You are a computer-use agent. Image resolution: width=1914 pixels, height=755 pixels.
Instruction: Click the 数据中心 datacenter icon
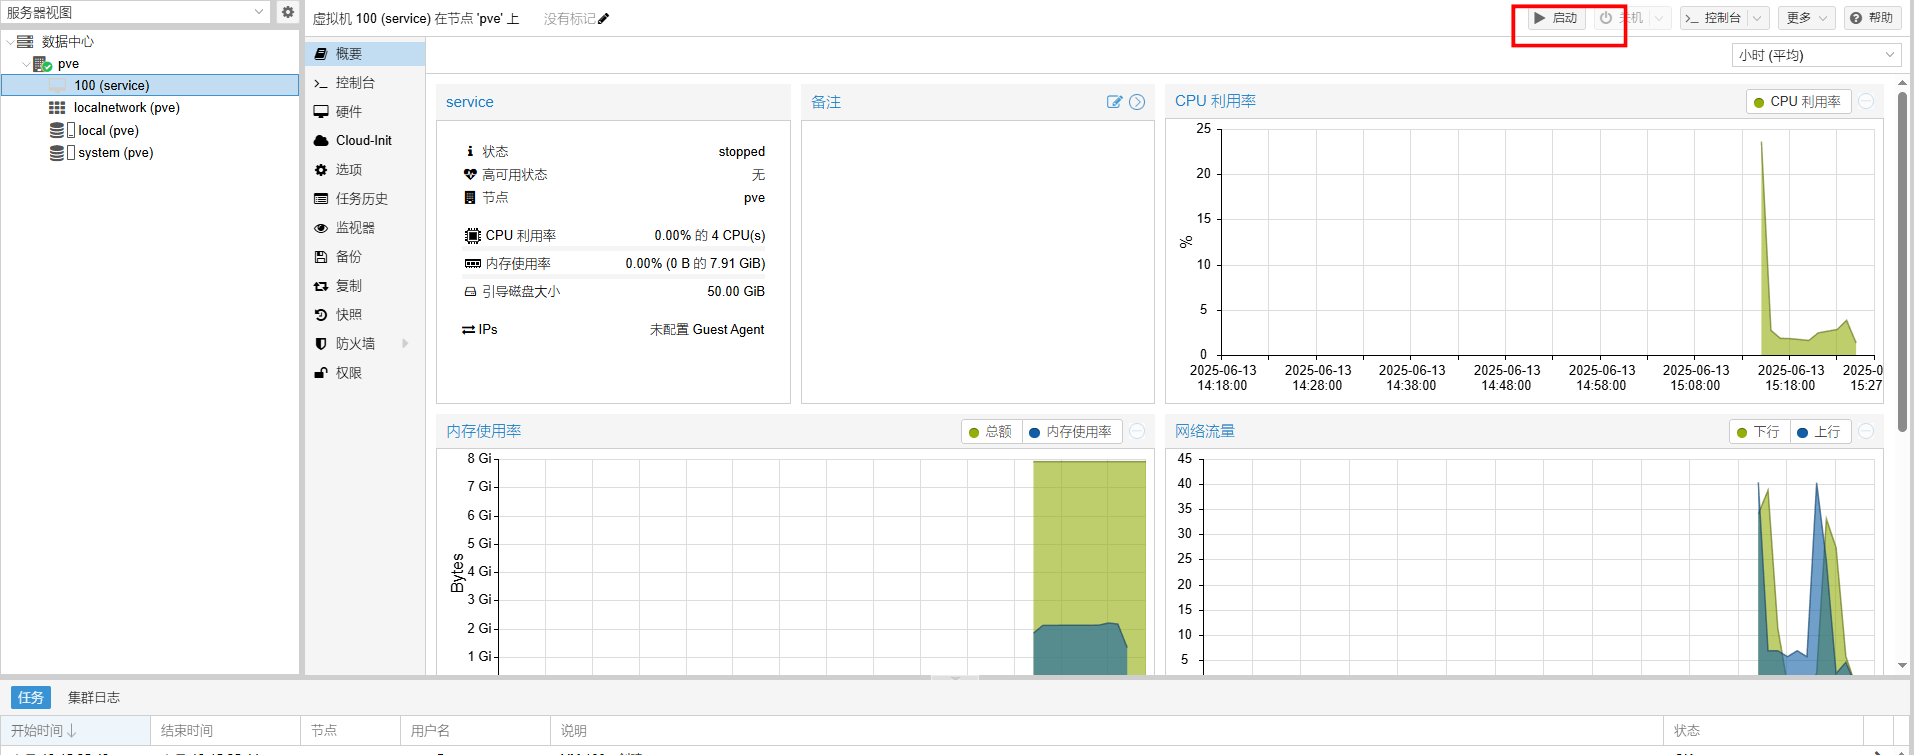pyautogui.click(x=25, y=41)
